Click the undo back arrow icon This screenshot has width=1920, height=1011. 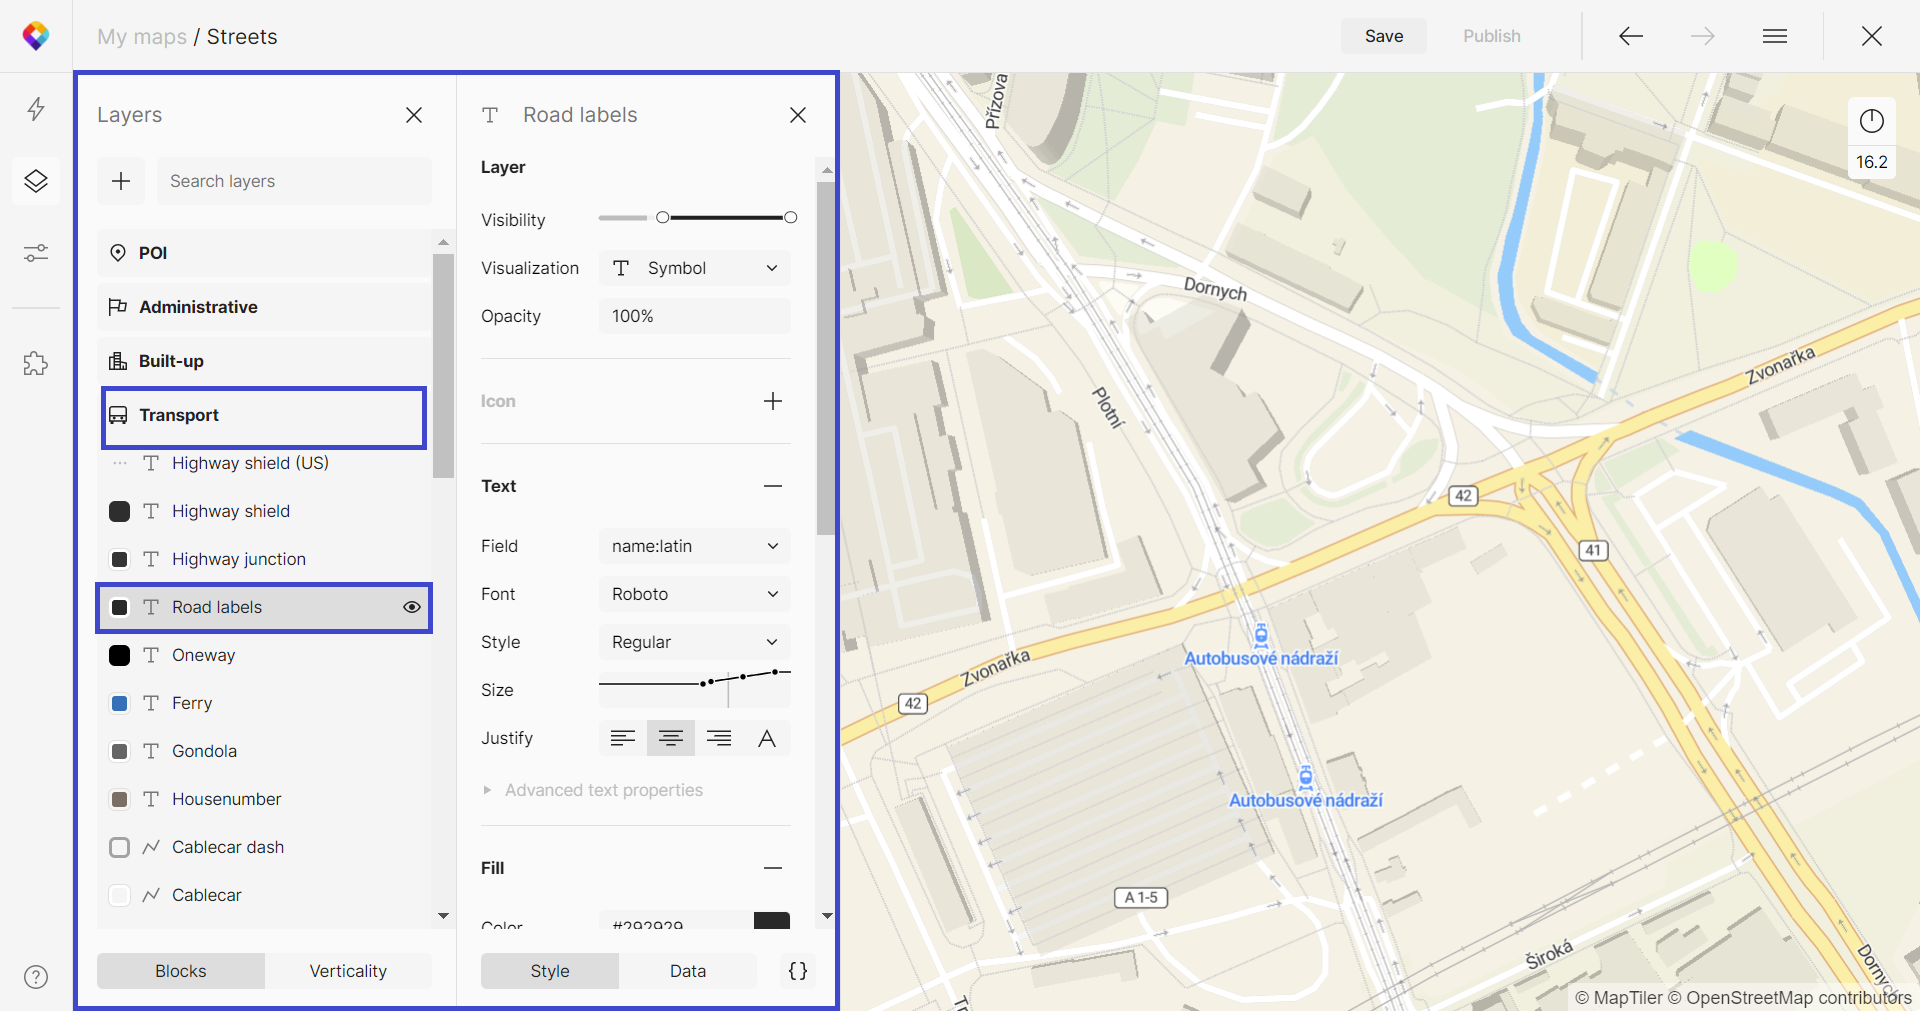pyautogui.click(x=1631, y=36)
